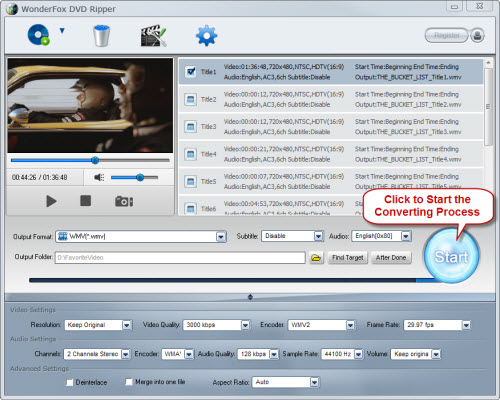Image resolution: width=500 pixels, height=400 pixels.
Task: Click the trash bin clear list icon
Action: point(101,35)
